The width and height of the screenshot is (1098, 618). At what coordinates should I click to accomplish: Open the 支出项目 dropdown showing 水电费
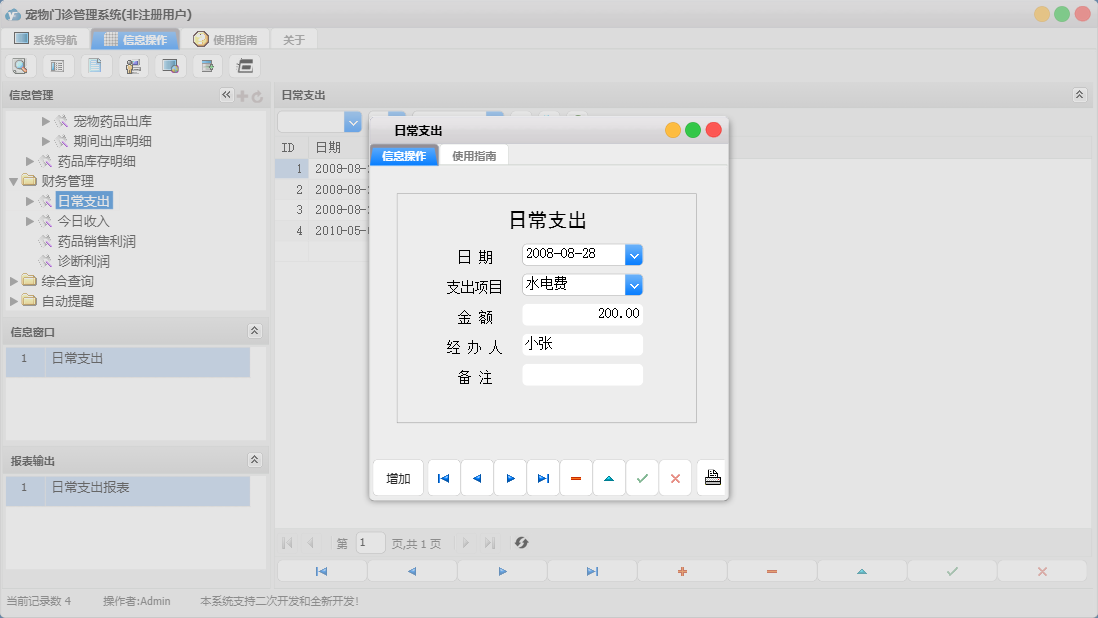click(634, 284)
